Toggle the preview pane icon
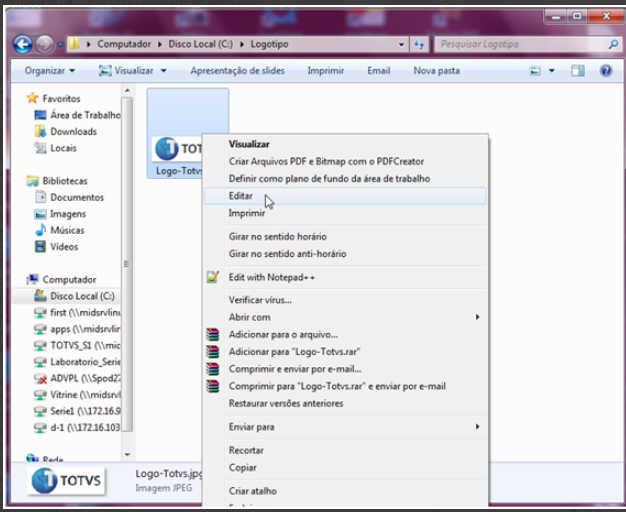The height and width of the screenshot is (512, 626). point(578,71)
